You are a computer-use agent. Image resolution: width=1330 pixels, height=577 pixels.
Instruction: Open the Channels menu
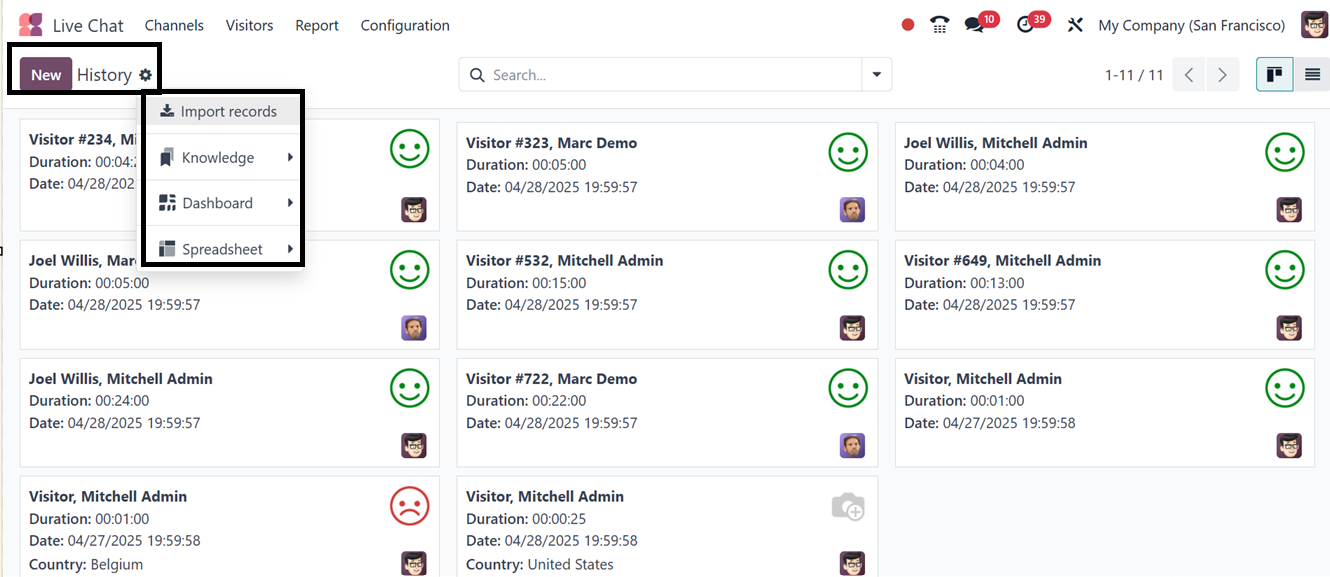point(174,25)
